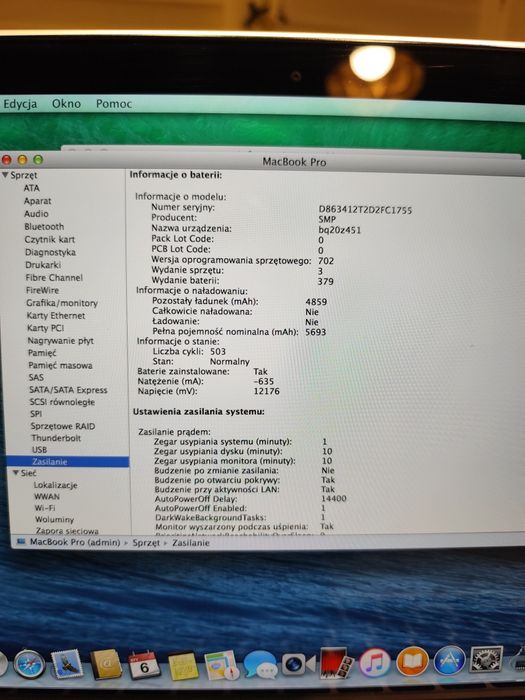Select Audio in the hardware list
Screen dimensions: 525x700
point(36,214)
